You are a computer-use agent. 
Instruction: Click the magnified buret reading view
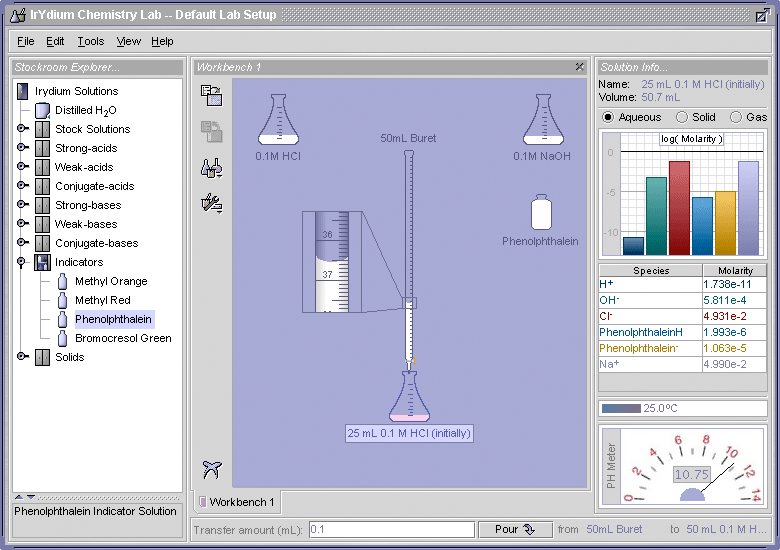click(x=332, y=262)
